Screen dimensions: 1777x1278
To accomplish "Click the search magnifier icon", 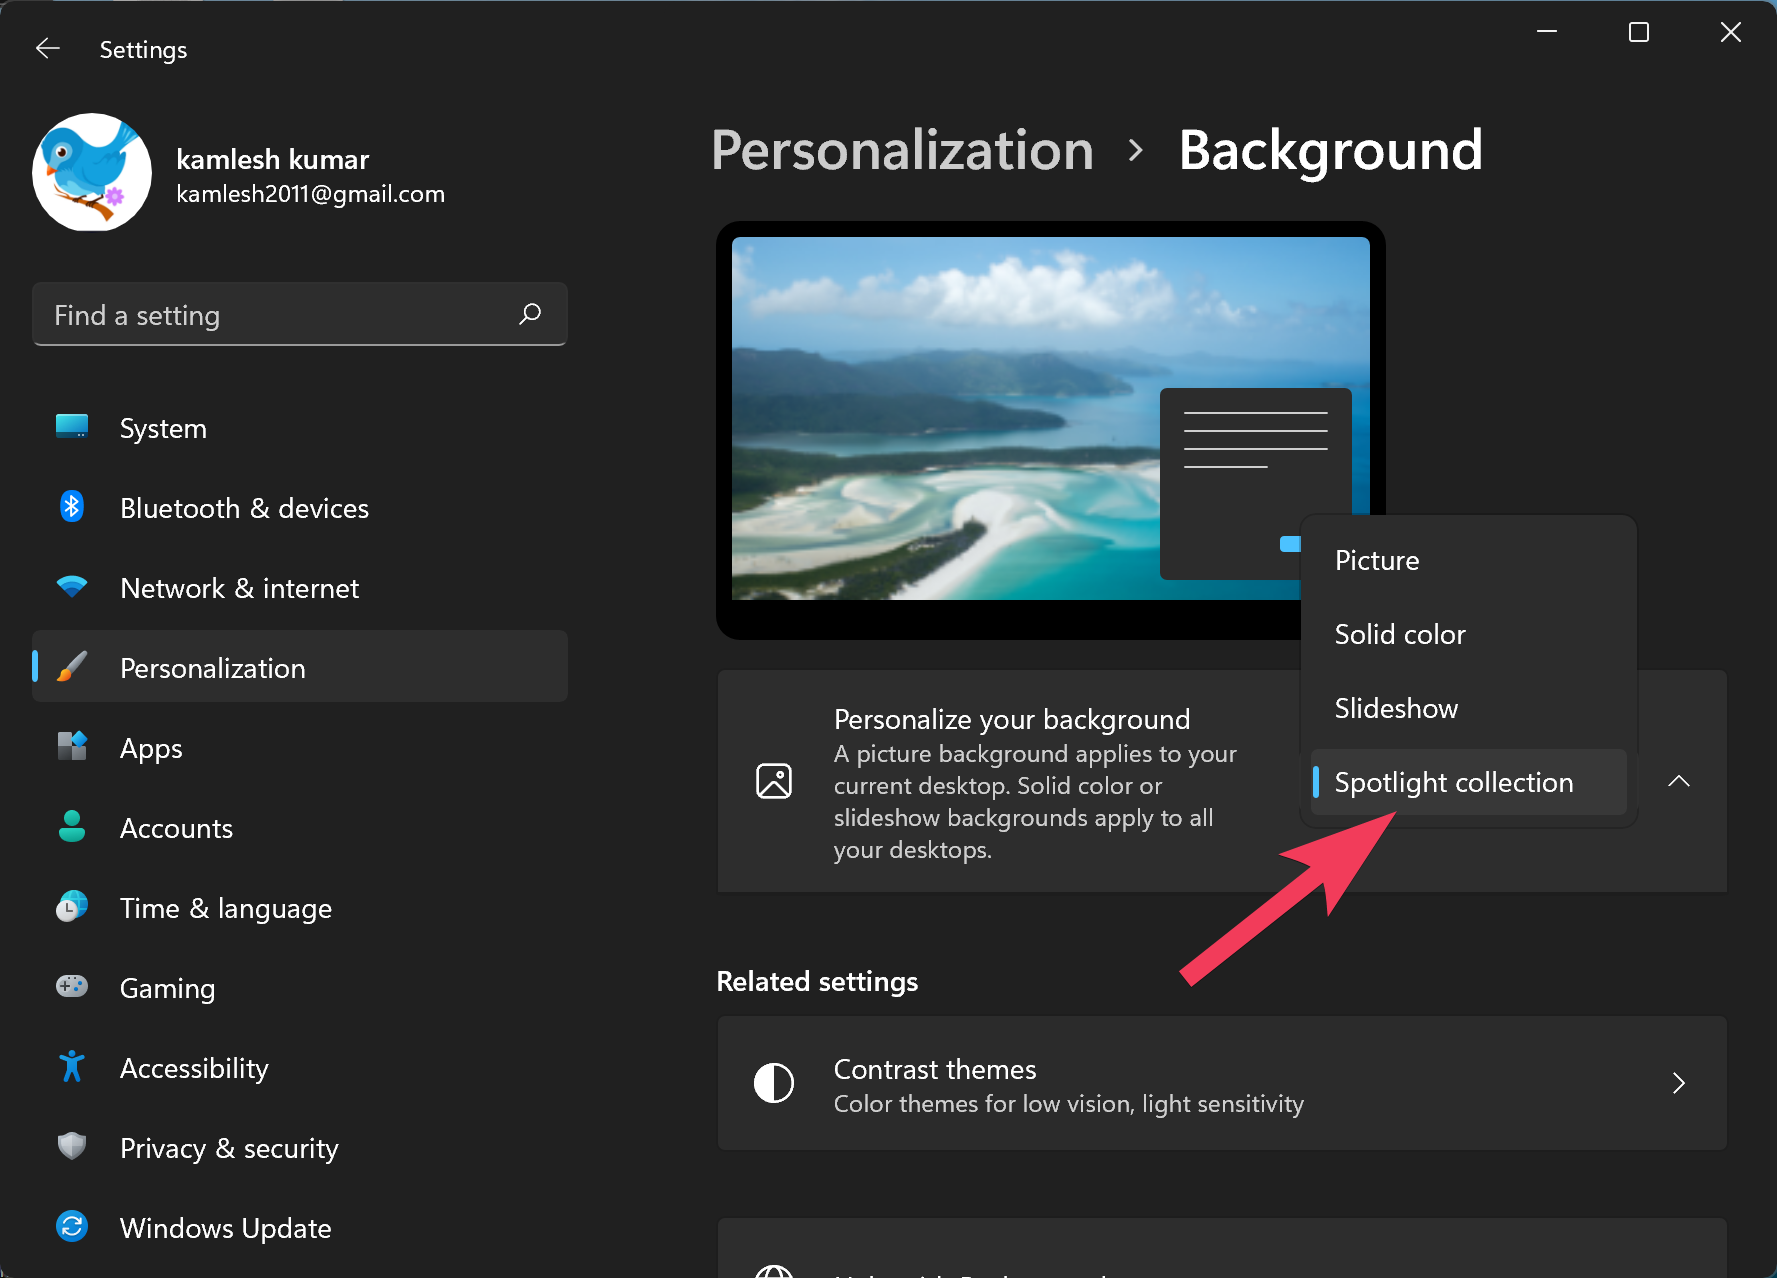I will pos(530,314).
